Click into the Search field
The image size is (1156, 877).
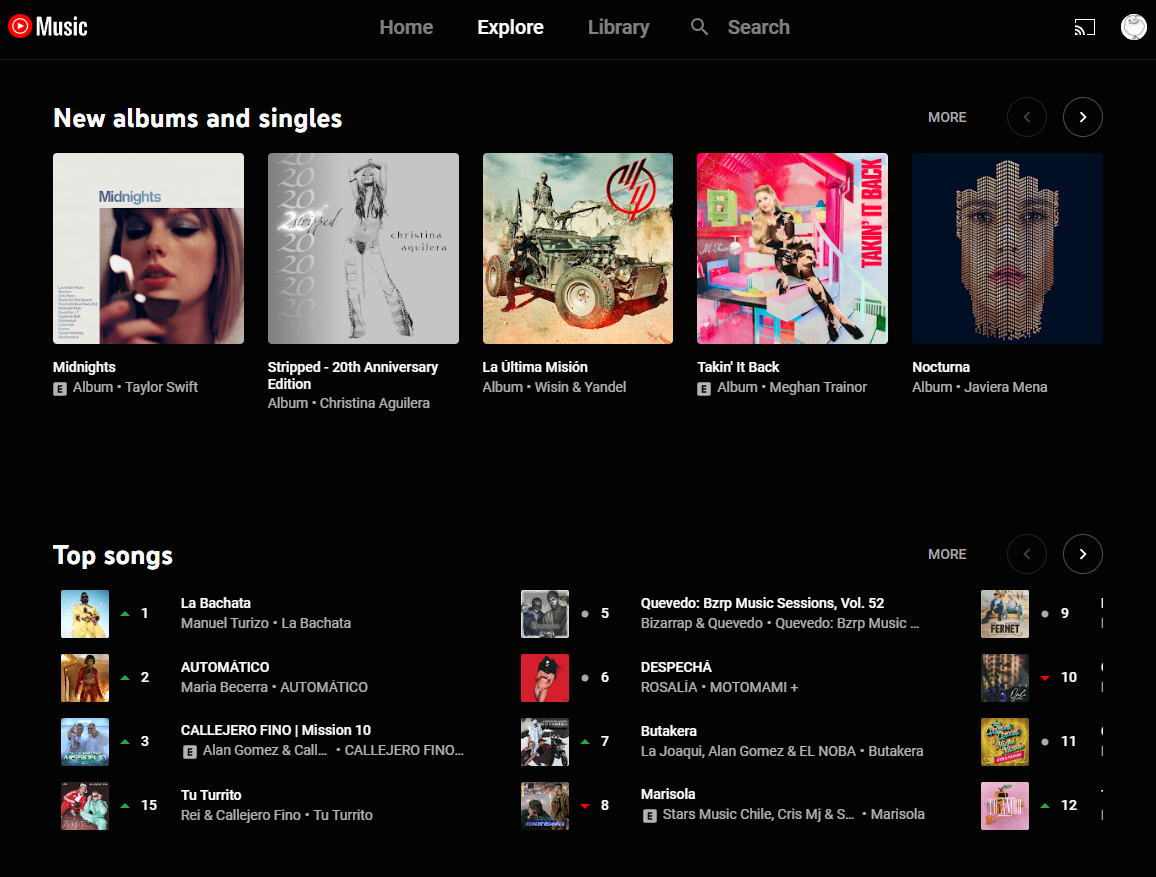759,27
